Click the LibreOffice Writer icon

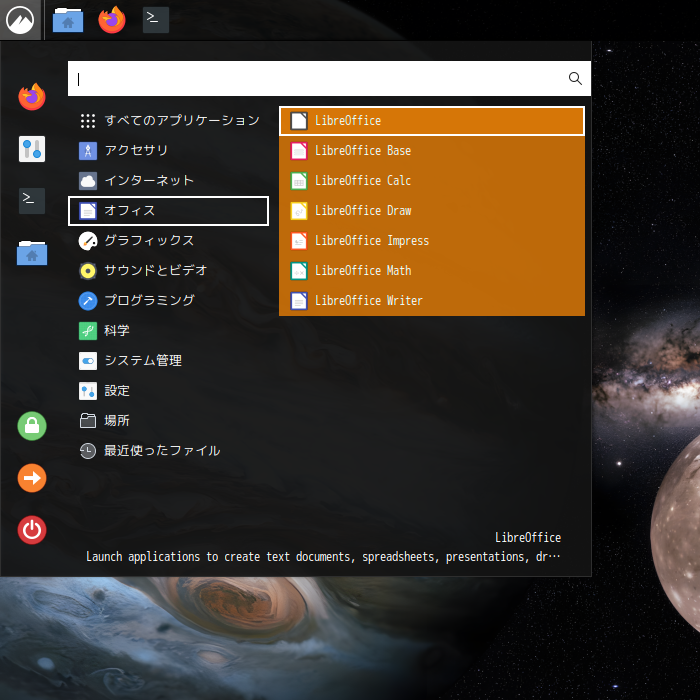[299, 301]
